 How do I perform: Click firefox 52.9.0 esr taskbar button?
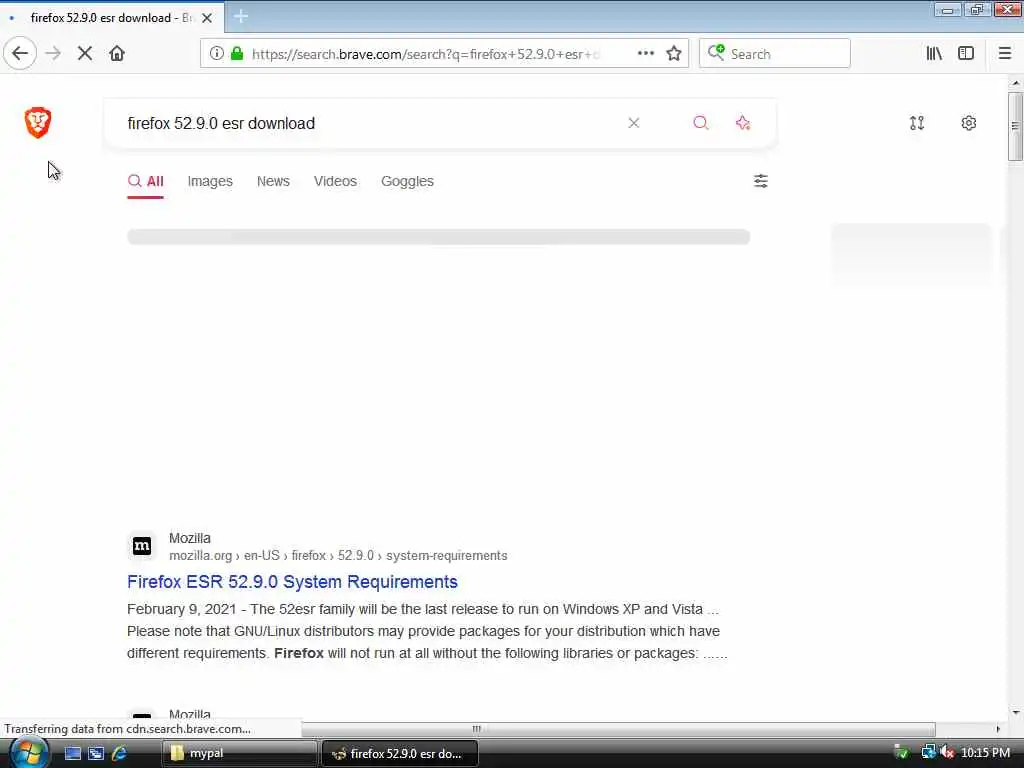click(400, 753)
